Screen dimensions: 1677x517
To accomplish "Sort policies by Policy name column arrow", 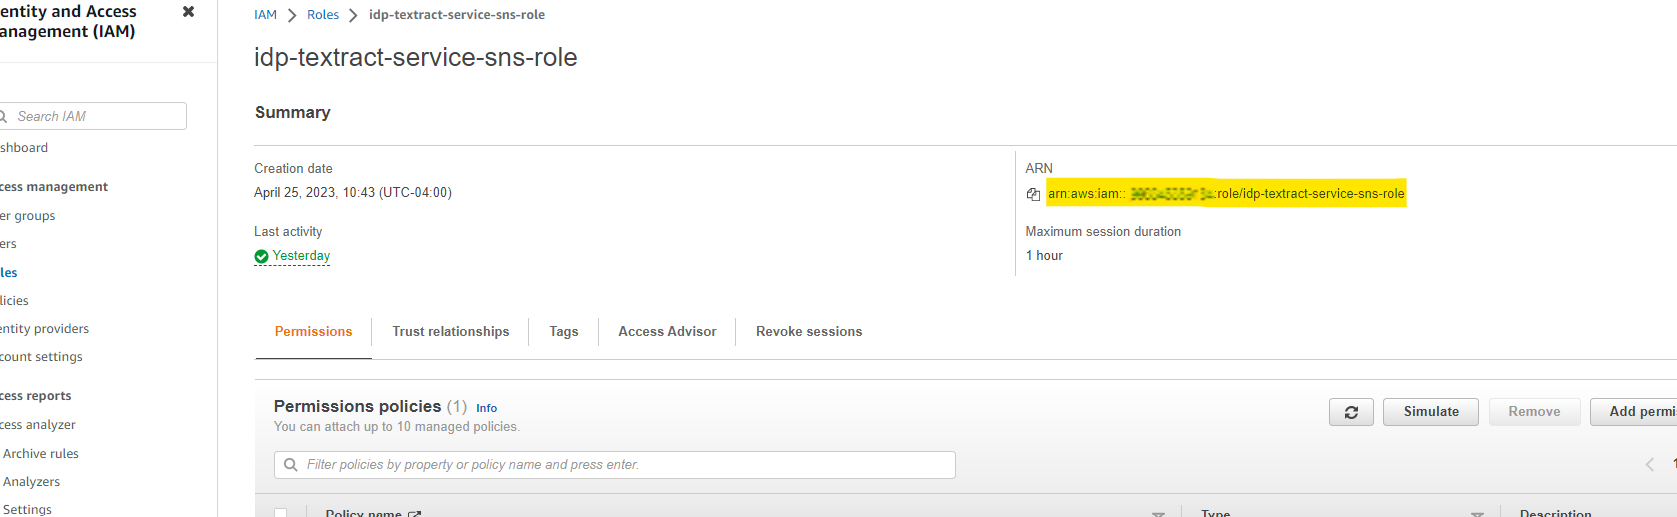I will tap(1158, 514).
